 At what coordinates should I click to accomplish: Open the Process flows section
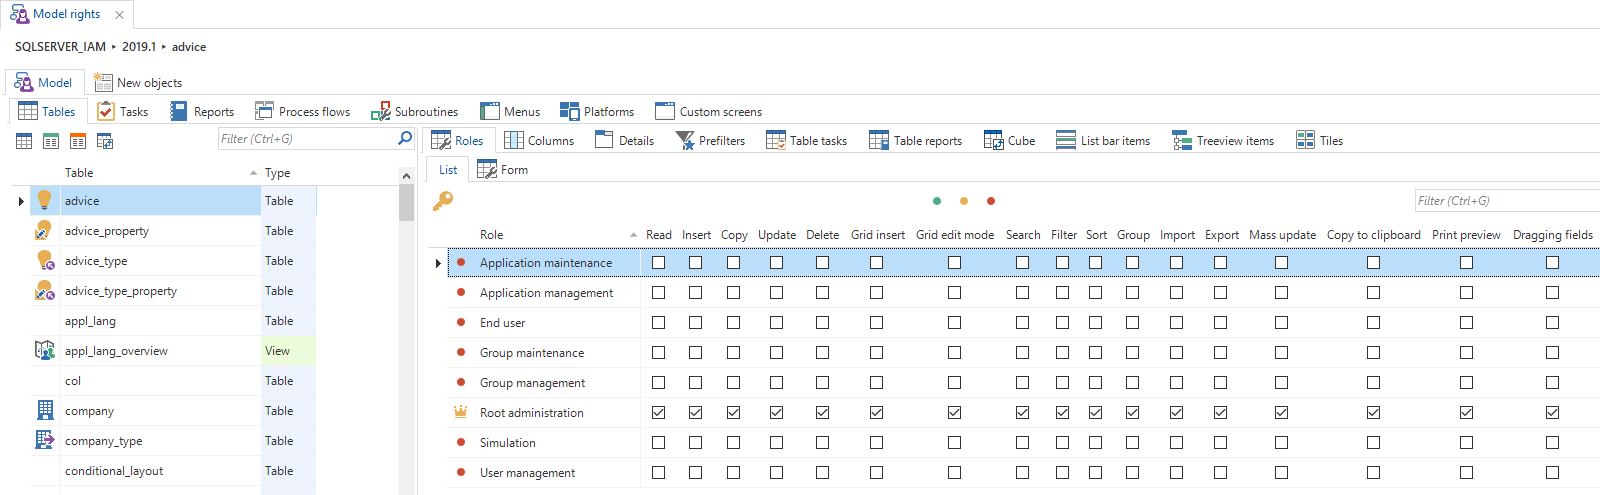(303, 112)
